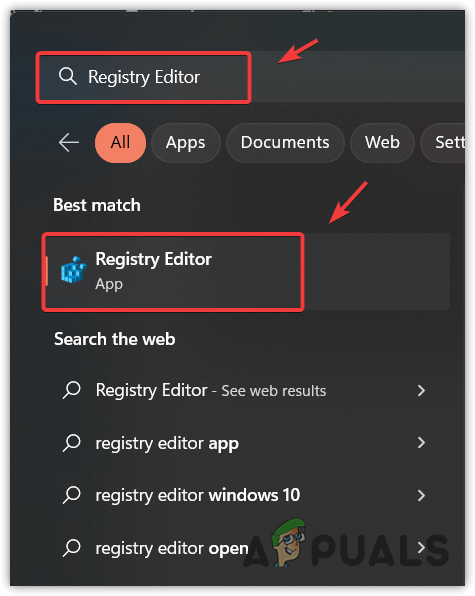Click search icon beside 'registry editor app'

pos(71,442)
